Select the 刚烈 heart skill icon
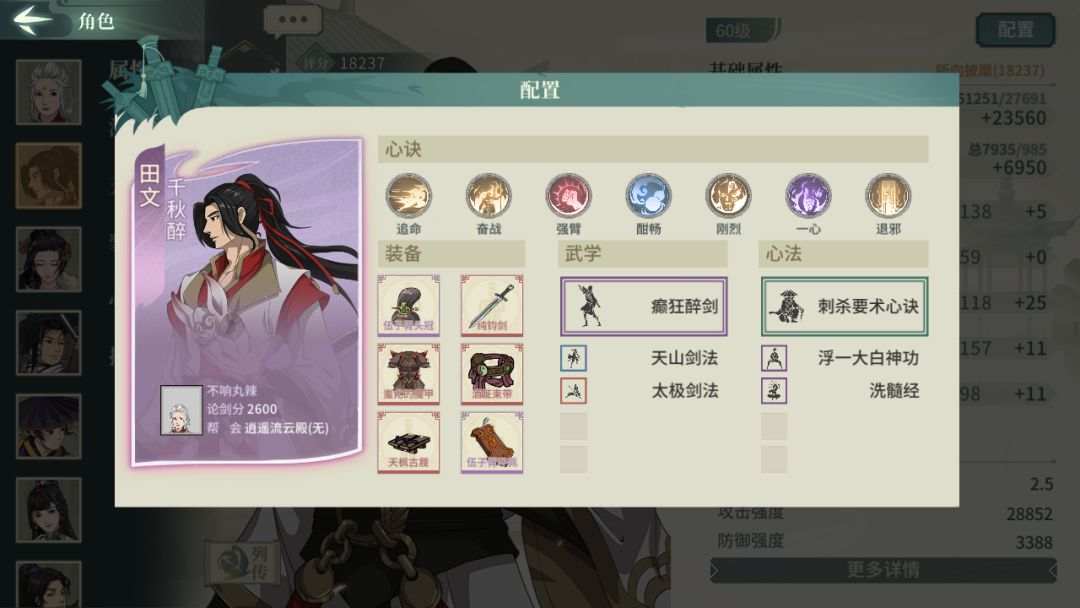 [728, 196]
